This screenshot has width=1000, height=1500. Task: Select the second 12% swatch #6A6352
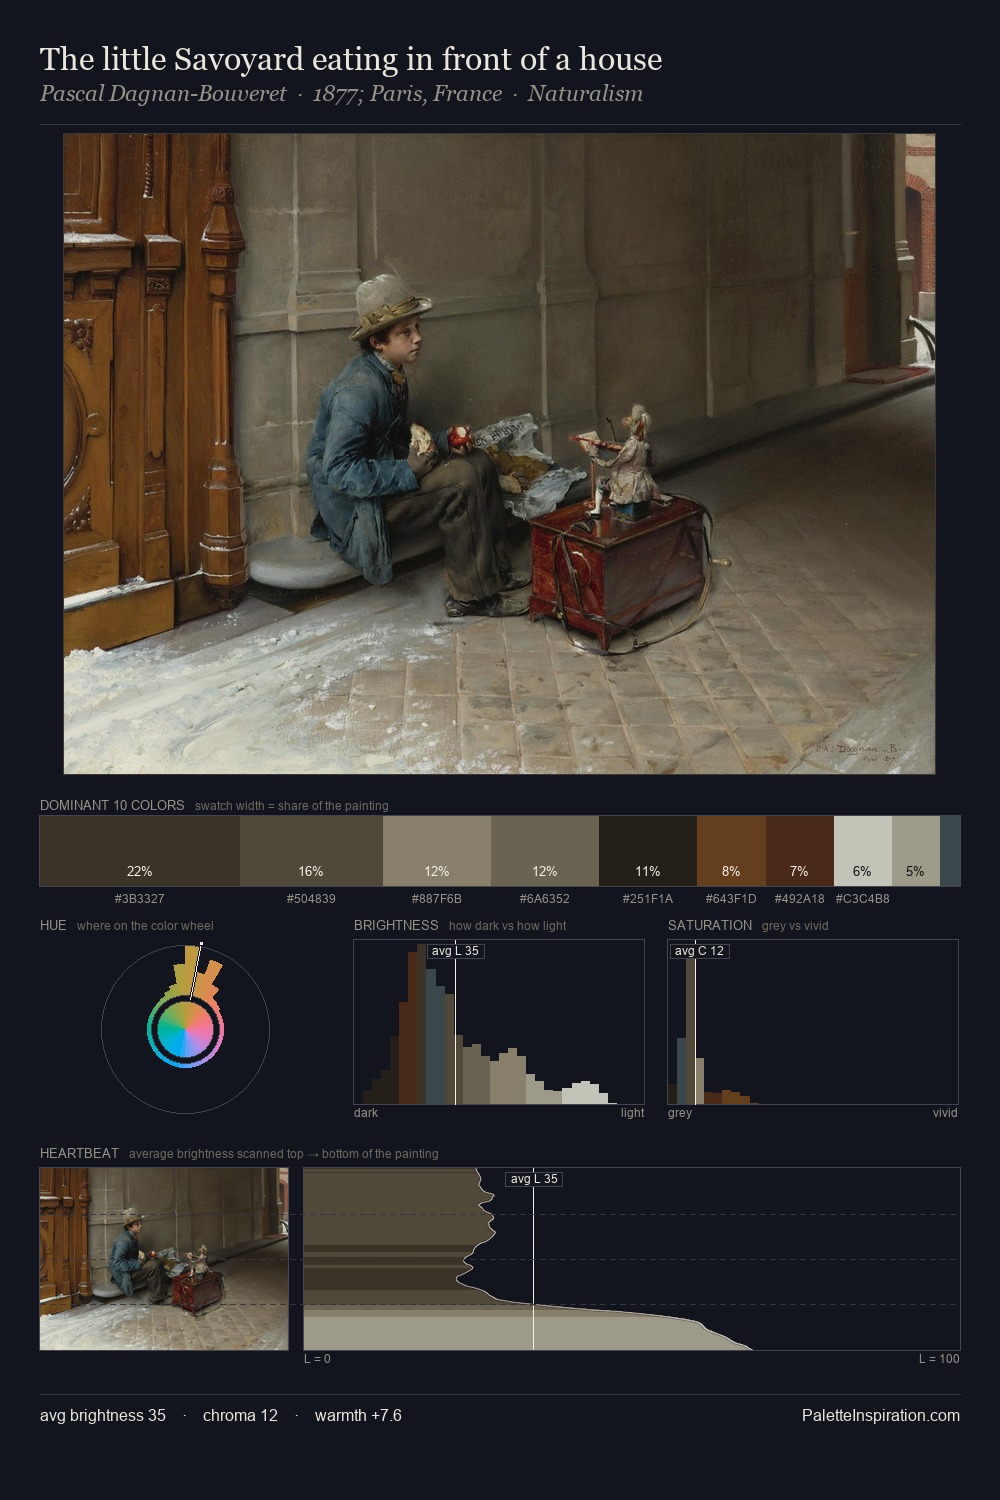tap(545, 851)
